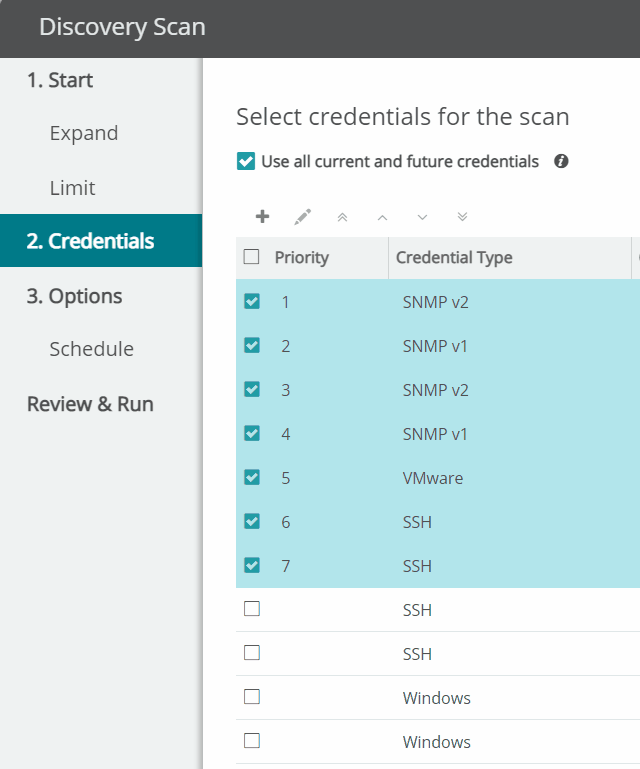
Task: Go to the 3. Options step
Action: tap(75, 296)
